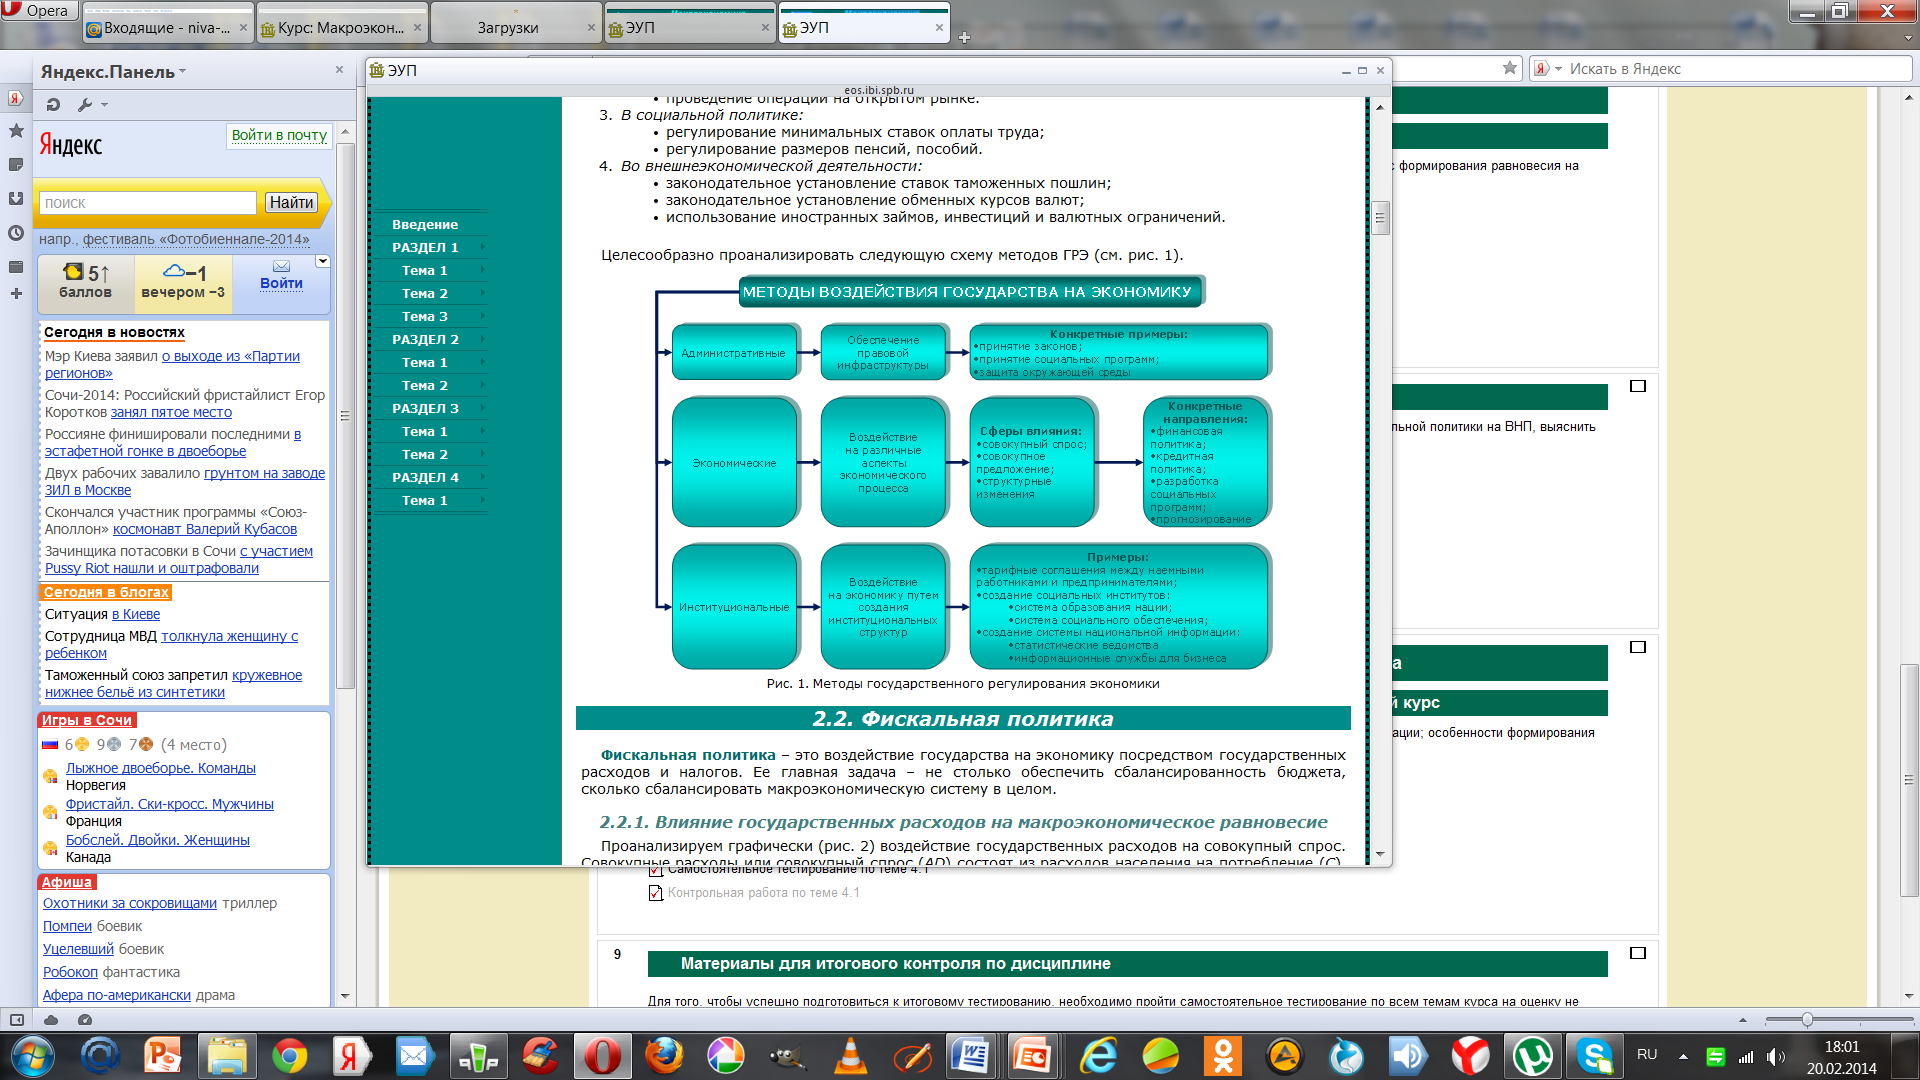Screen dimensions: 1920x1080
Task: Click the RU language indicator in taskbar
Action: coord(1647,1055)
